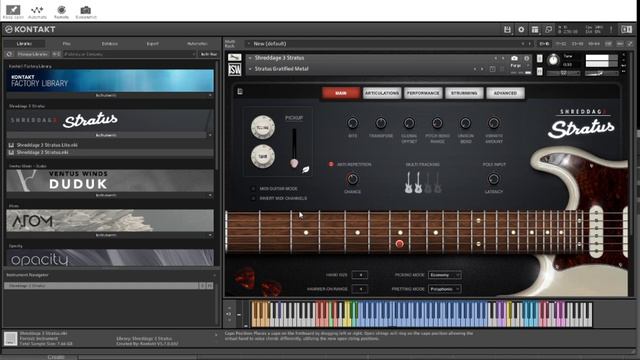The width and height of the screenshot is (640, 360).
Task: Click the Ventus Winds Duduk banner
Action: [x=110, y=181]
